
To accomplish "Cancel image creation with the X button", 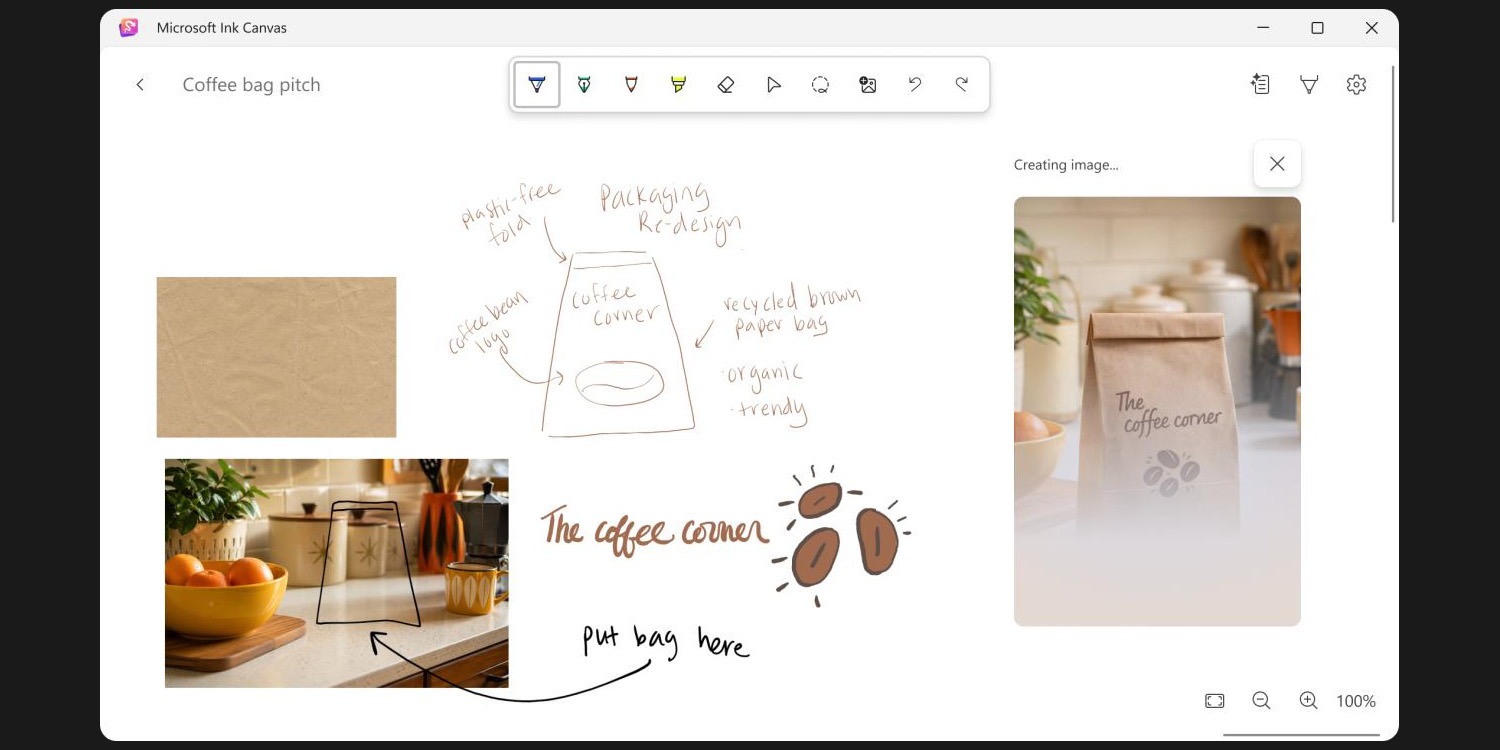I will point(1277,164).
